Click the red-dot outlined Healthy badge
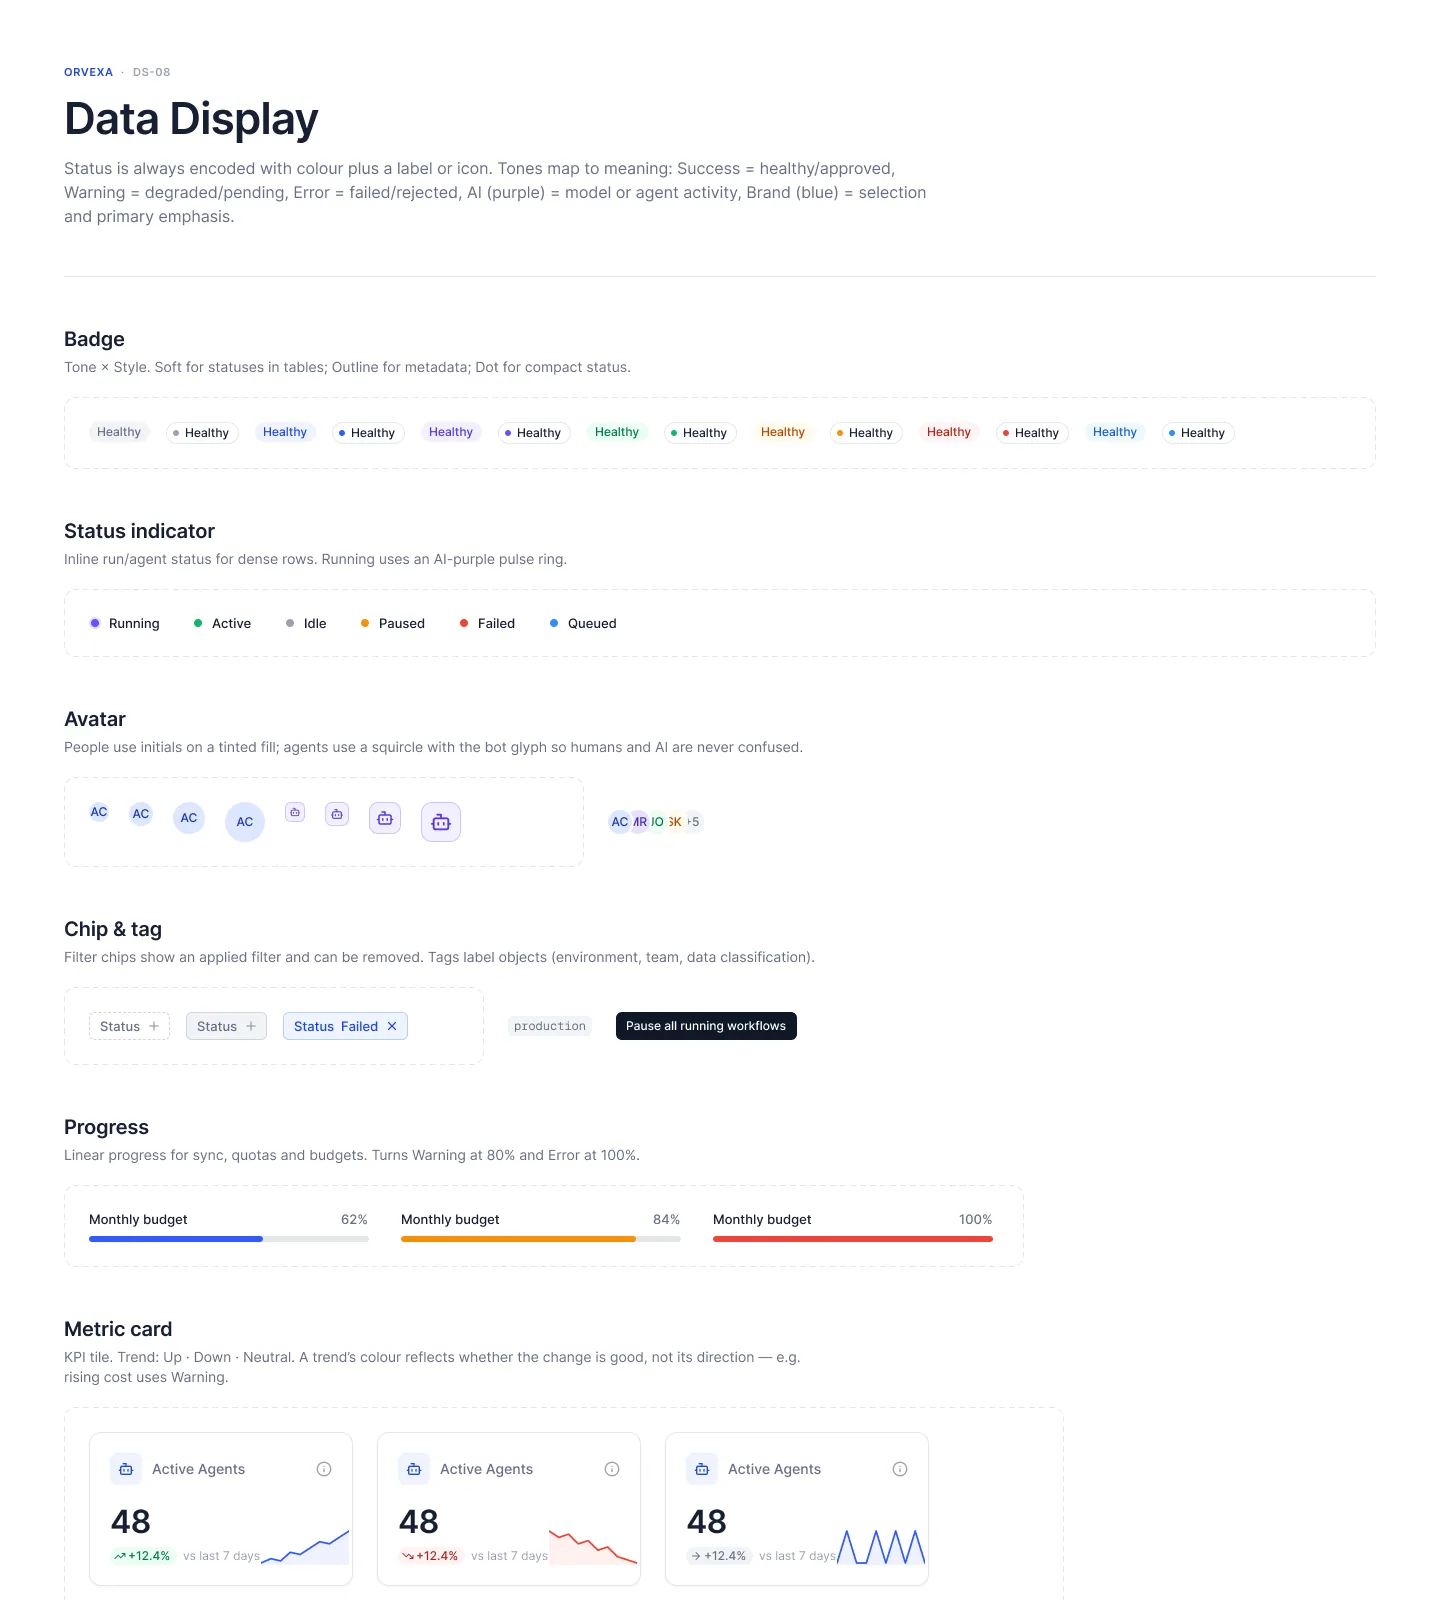 (x=1032, y=433)
